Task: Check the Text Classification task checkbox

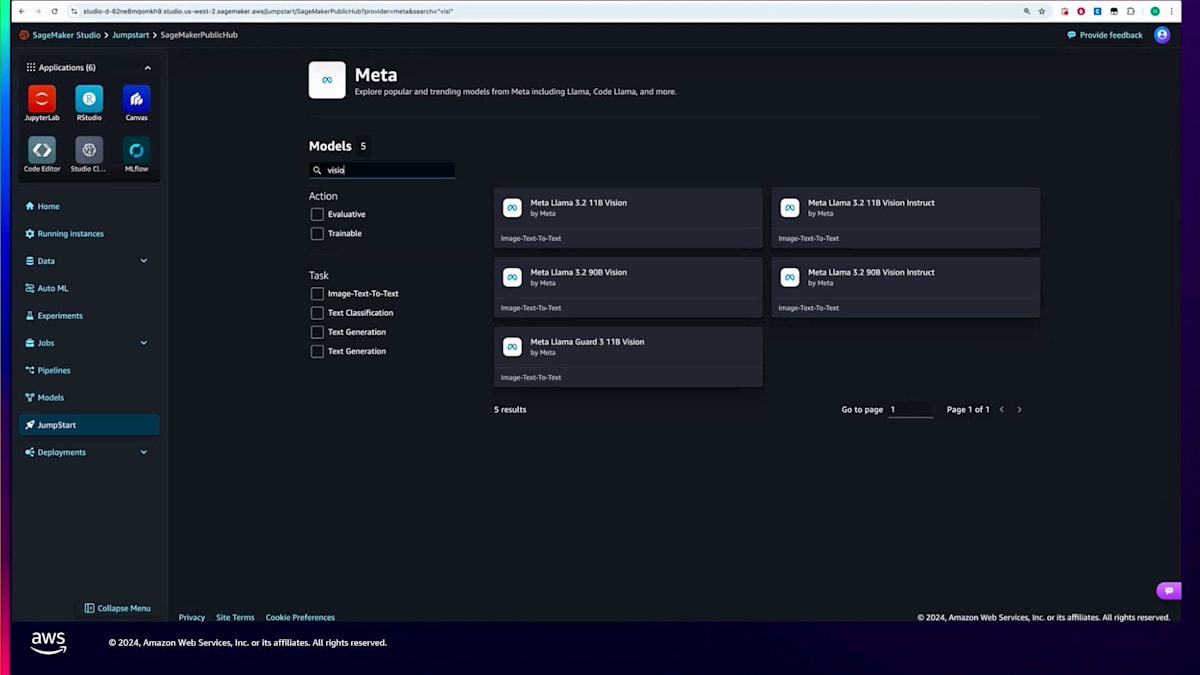Action: 317,313
